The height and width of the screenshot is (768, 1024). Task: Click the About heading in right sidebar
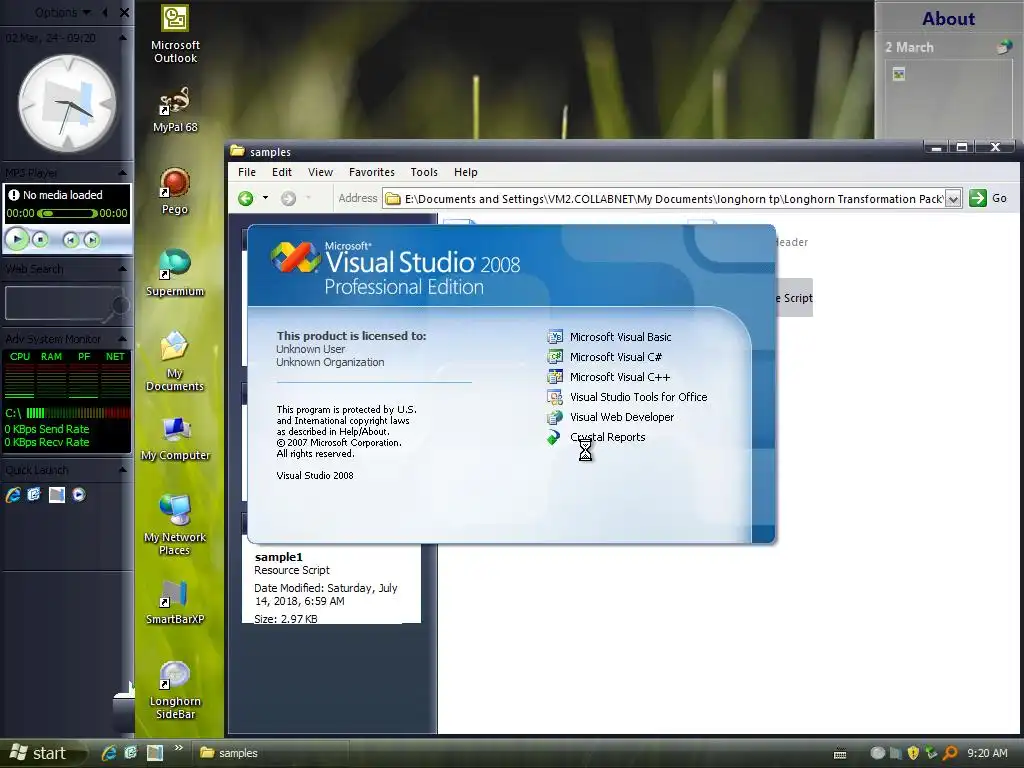point(948,19)
